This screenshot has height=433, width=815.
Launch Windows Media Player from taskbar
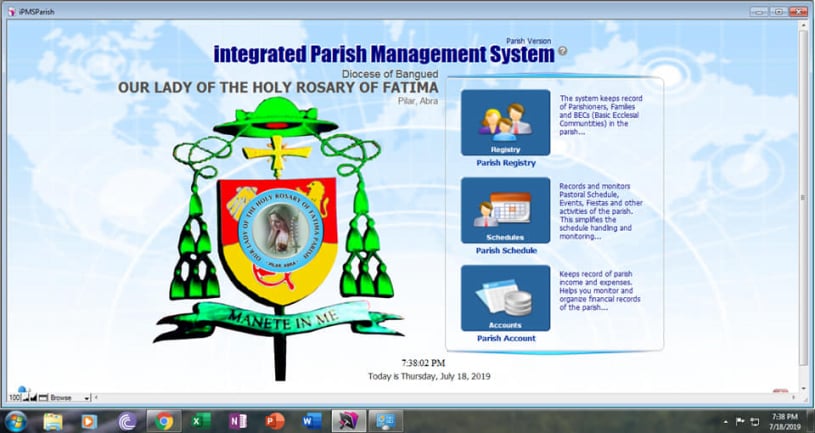coord(89,421)
